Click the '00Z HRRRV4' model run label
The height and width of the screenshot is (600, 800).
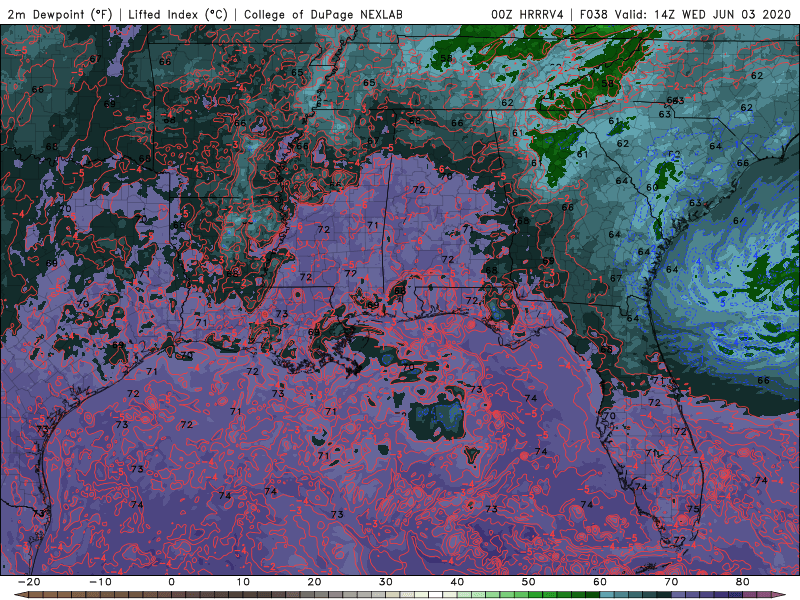coord(527,14)
